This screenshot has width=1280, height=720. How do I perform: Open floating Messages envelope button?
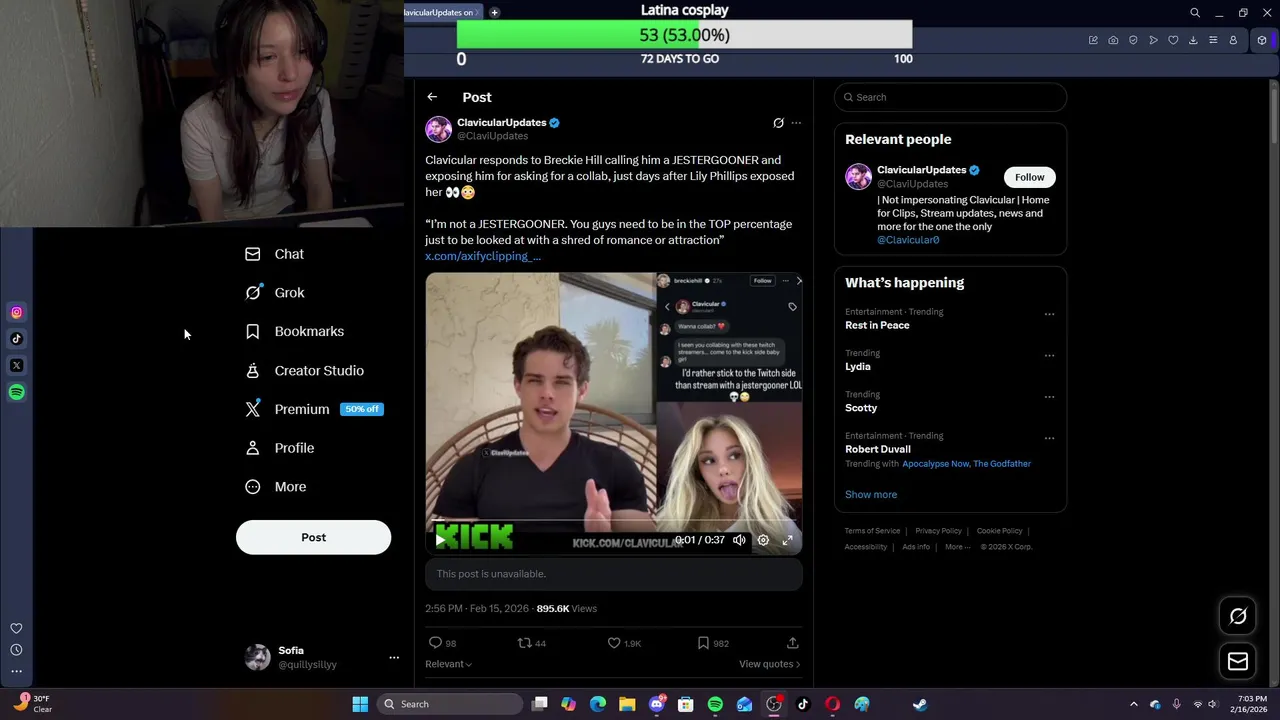click(1238, 661)
